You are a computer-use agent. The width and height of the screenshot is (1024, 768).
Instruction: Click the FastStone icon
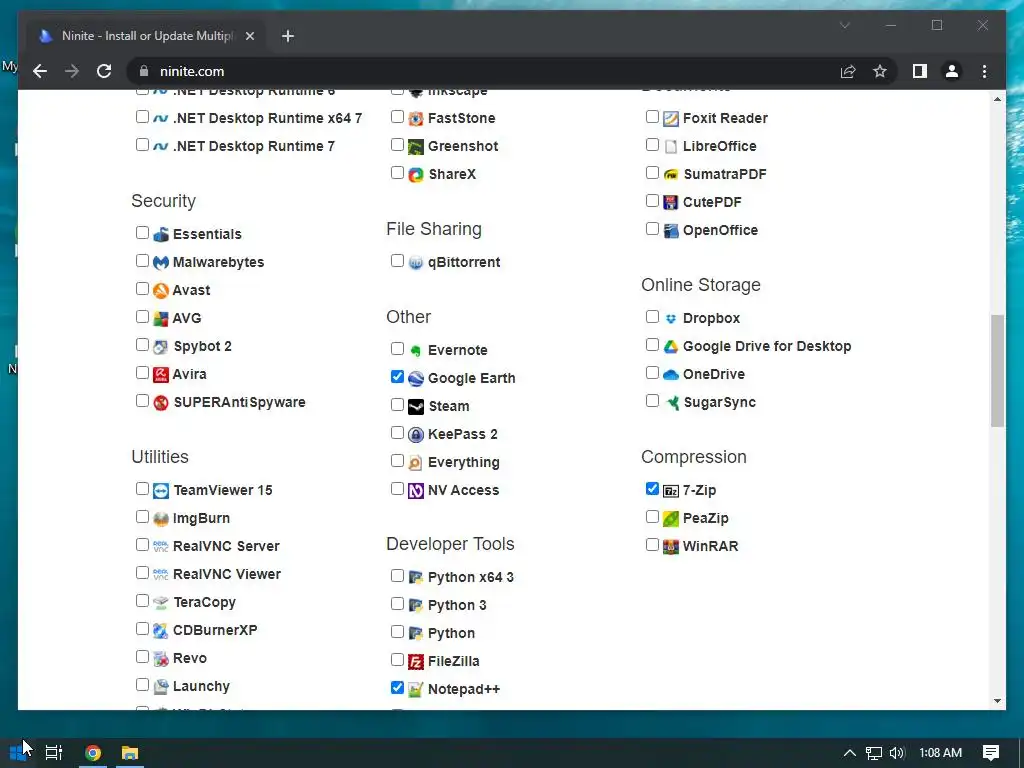(416, 119)
